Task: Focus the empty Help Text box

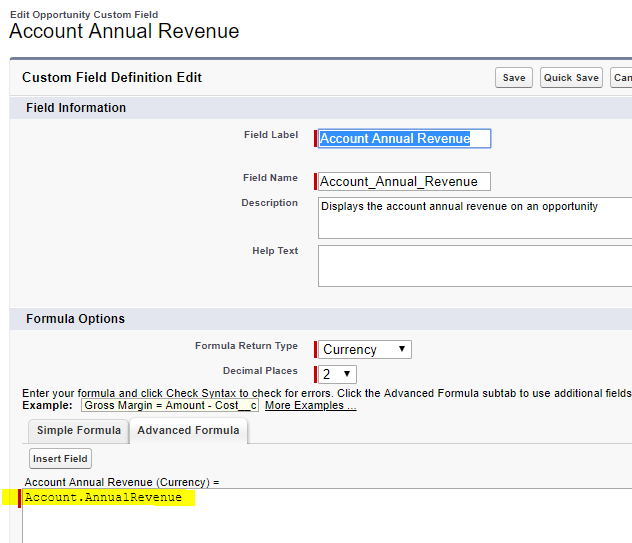Action: tap(475, 266)
